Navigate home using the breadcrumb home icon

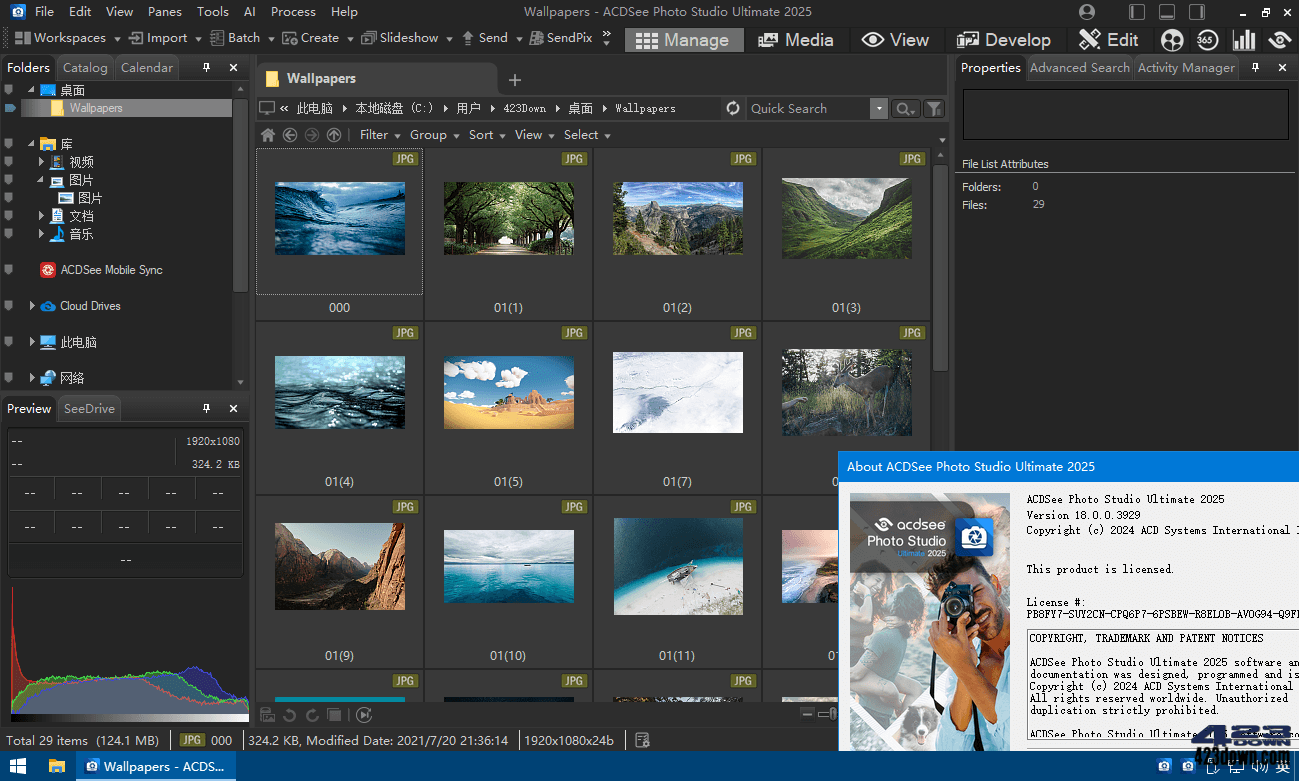click(266, 134)
